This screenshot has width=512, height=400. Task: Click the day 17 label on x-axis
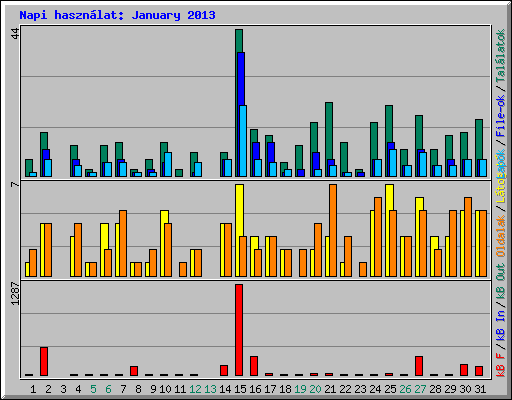[x=270, y=389]
